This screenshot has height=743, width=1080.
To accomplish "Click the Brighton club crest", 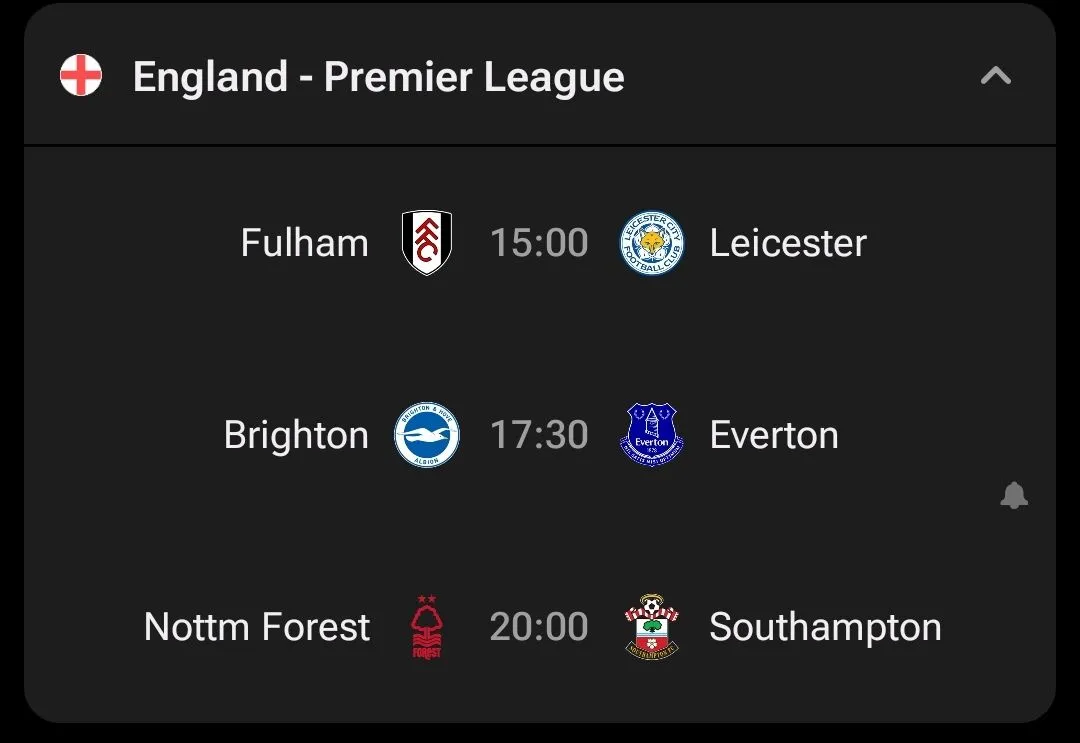I will pos(427,435).
